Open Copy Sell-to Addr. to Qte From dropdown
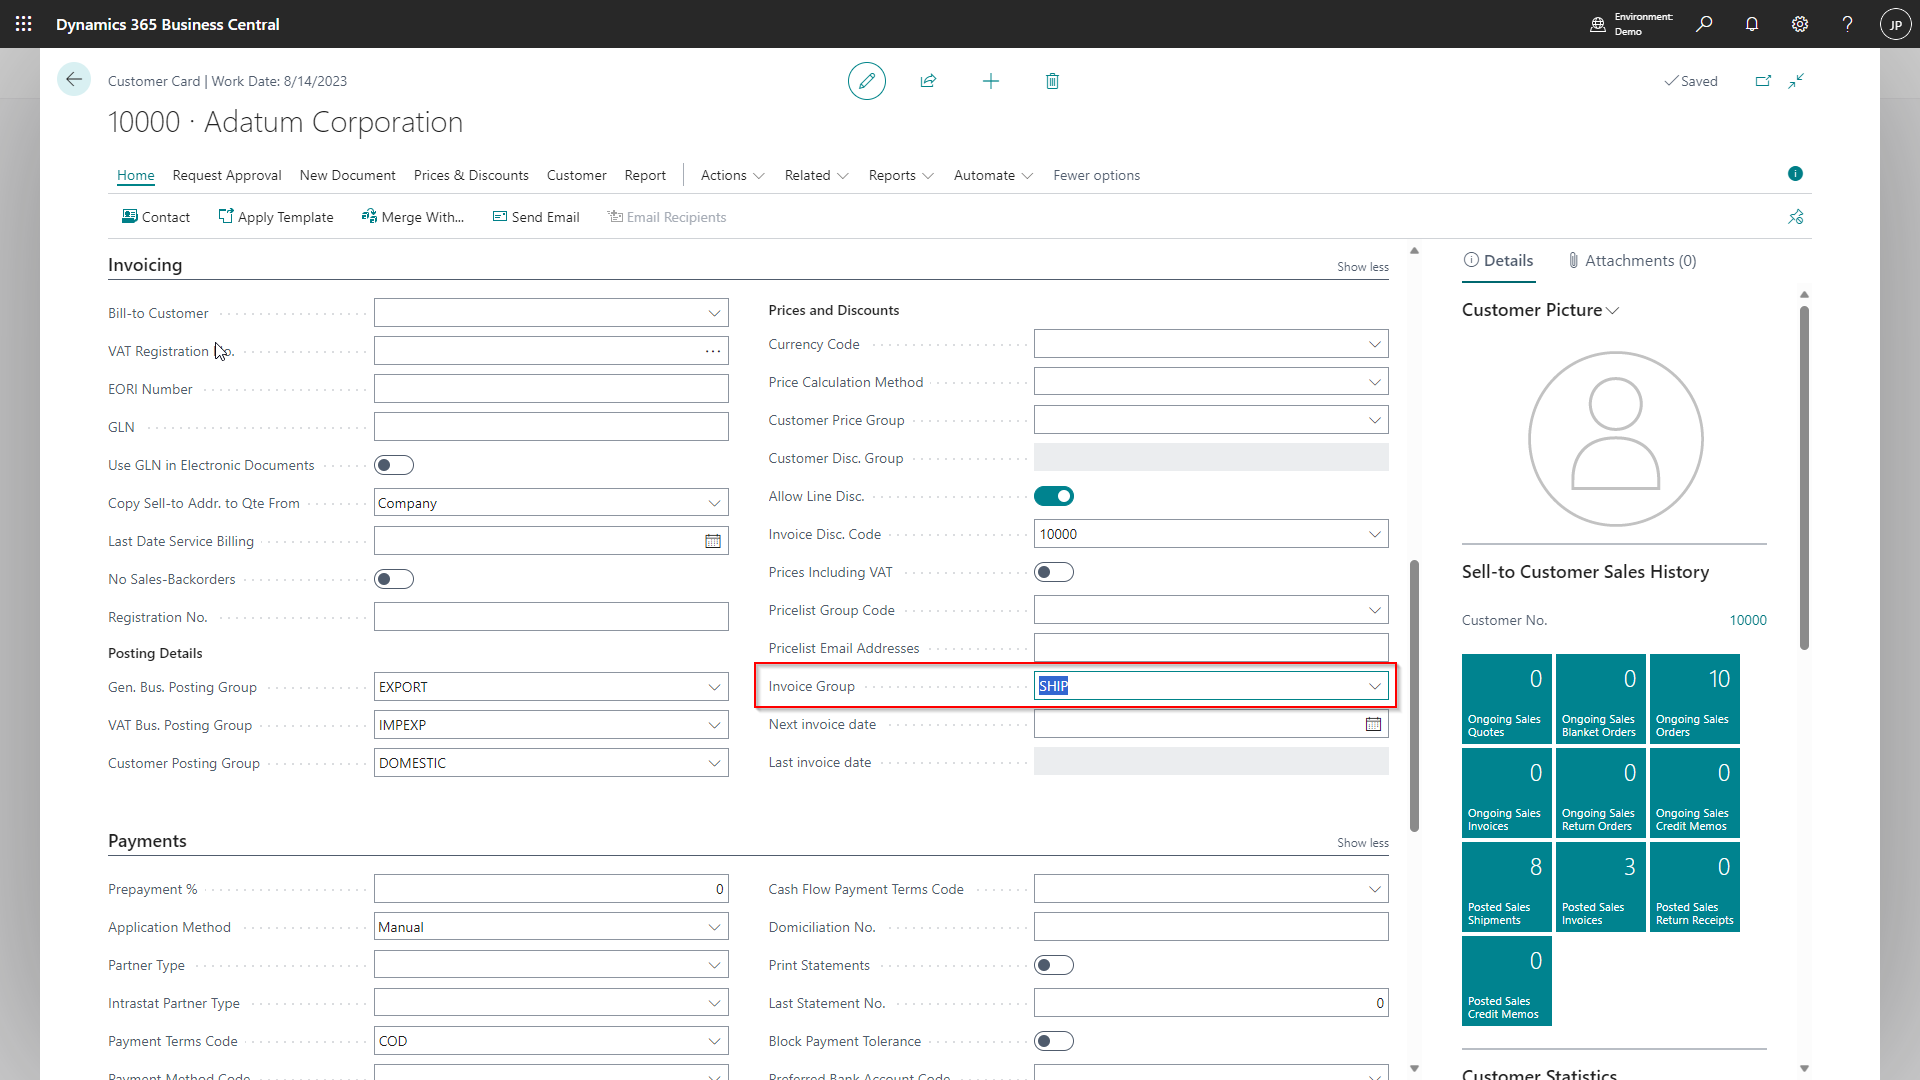Image resolution: width=1920 pixels, height=1080 pixels. click(714, 503)
